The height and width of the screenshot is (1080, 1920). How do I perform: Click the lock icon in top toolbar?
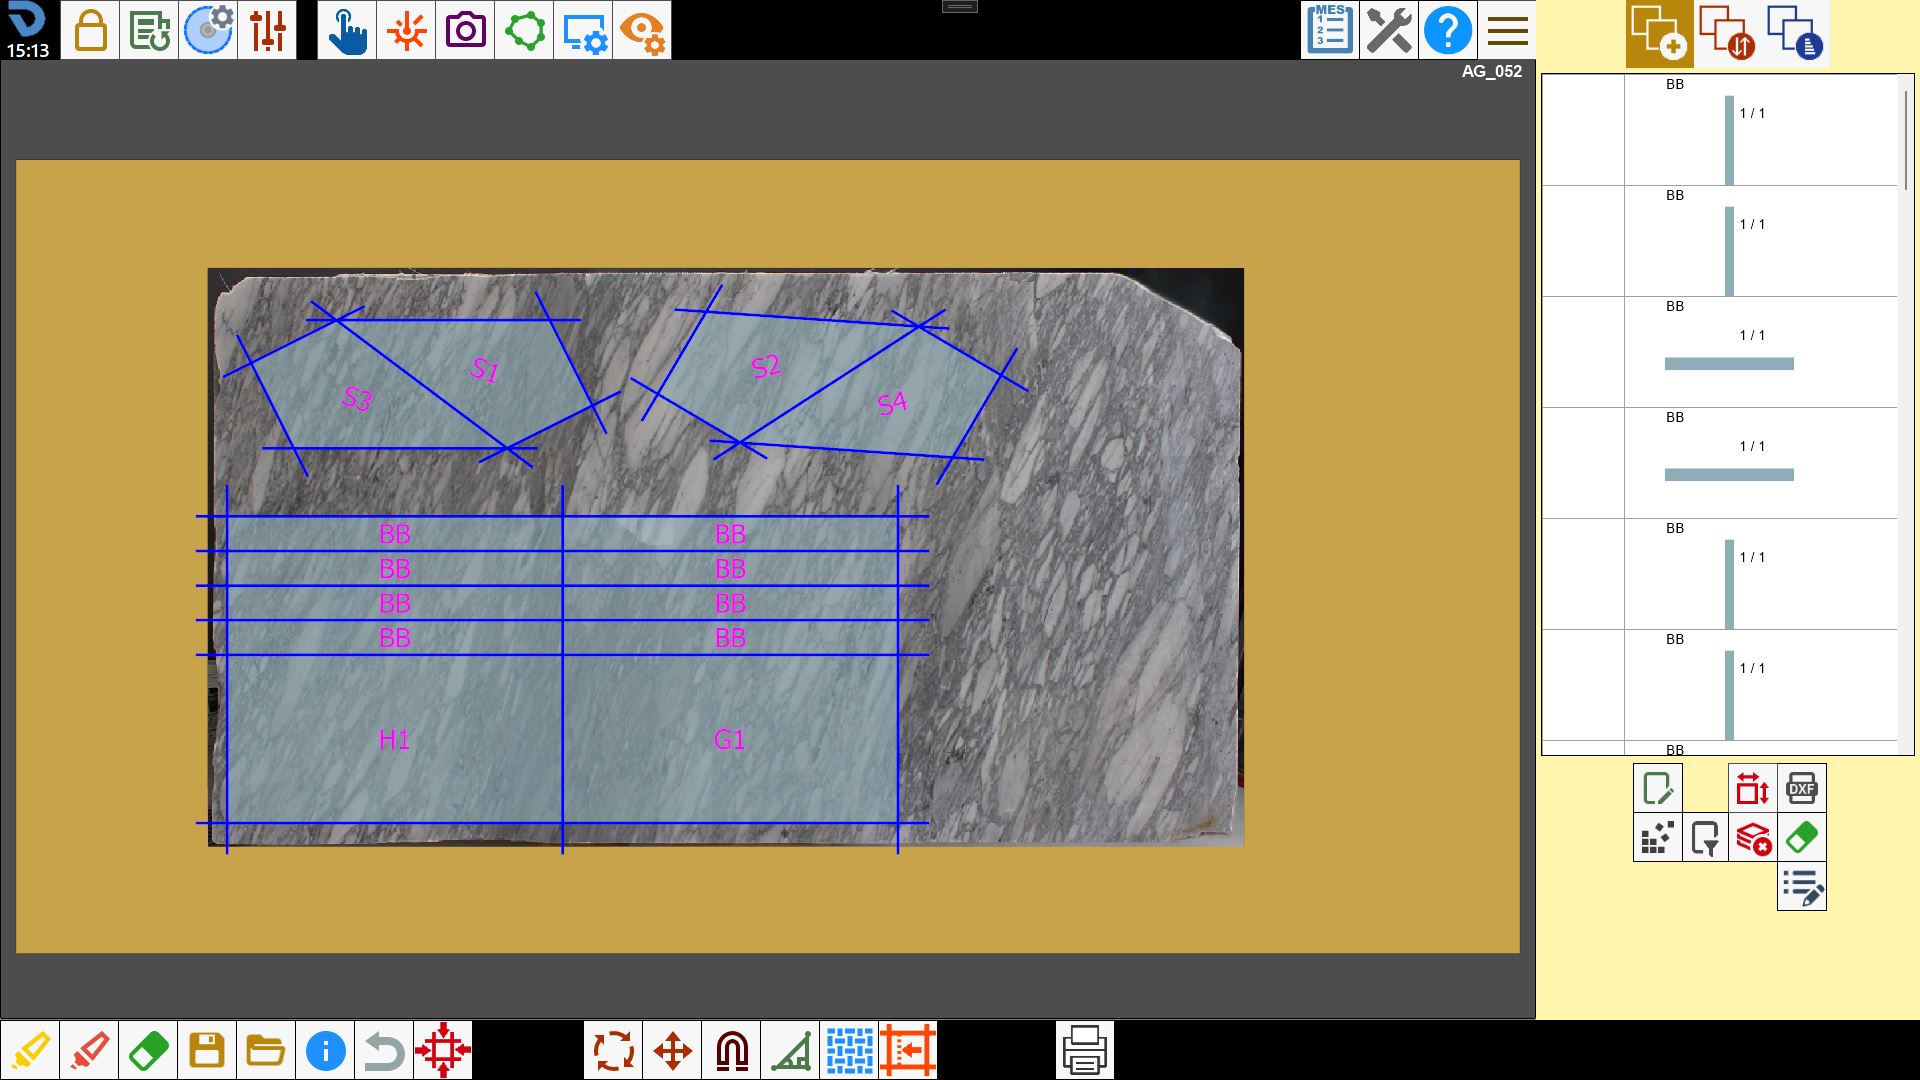pyautogui.click(x=90, y=30)
